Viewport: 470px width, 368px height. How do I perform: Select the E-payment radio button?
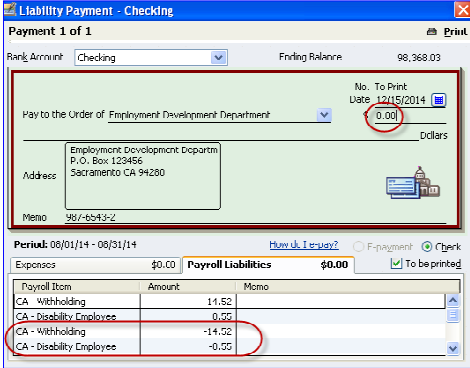[358, 247]
